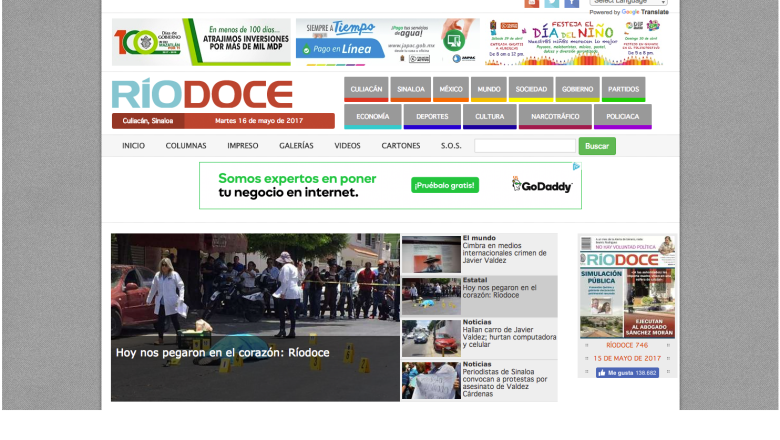The image size is (780, 440).
Task: Open Estatal story 'Hoy nos pegaron en el corazón'
Action: point(499,291)
